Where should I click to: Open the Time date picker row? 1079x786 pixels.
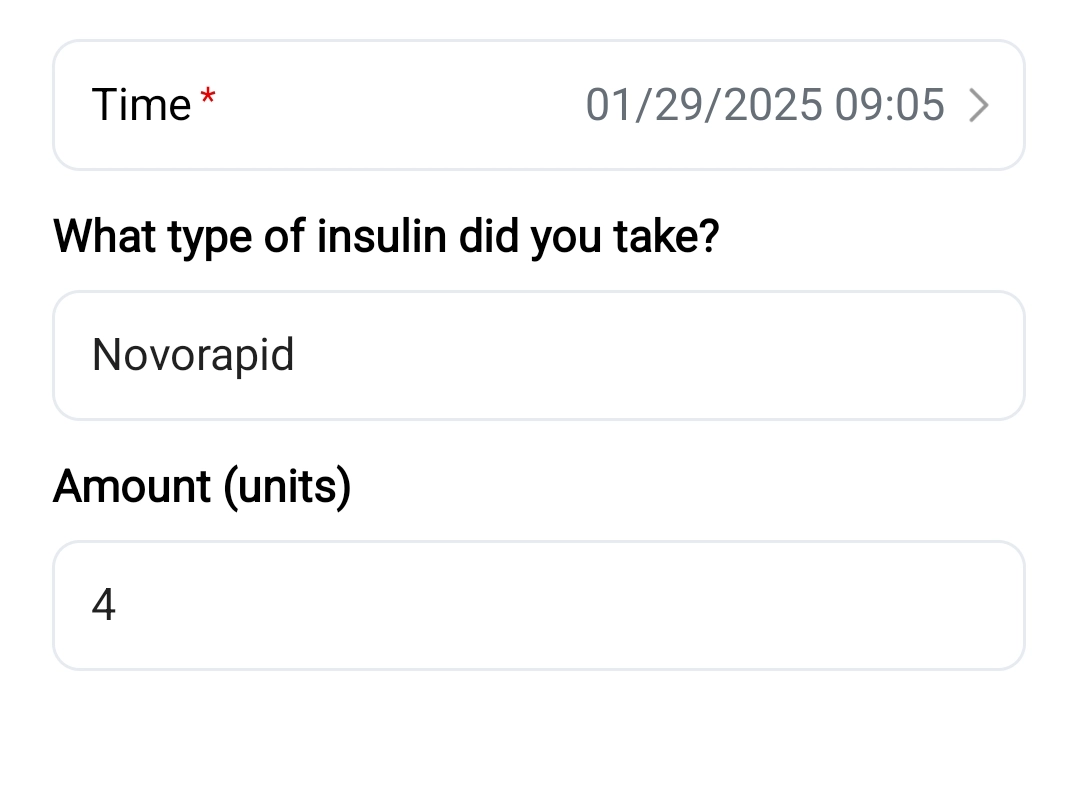[x=538, y=105]
